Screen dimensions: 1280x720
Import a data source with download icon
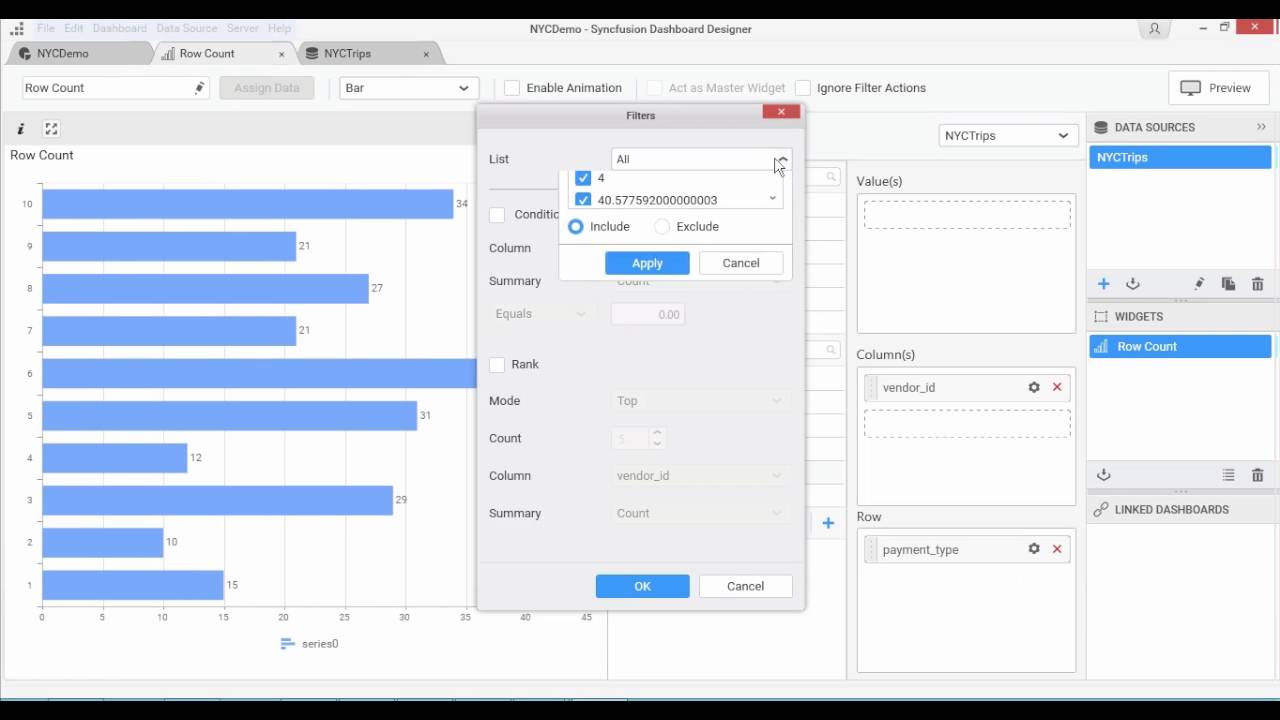1133,284
